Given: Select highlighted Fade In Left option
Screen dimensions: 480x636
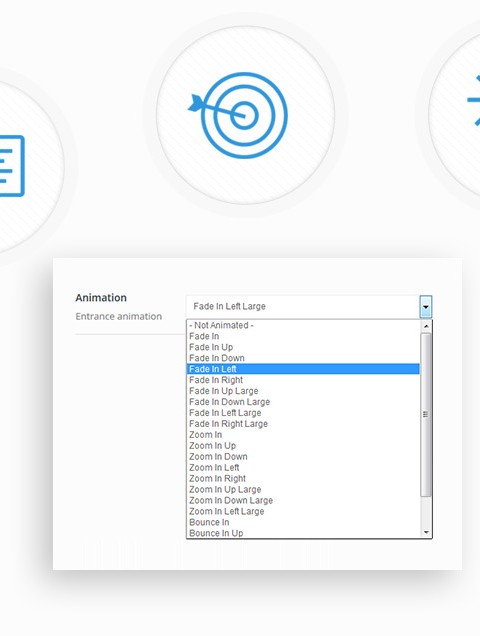Looking at the screenshot, I should pos(303,369).
